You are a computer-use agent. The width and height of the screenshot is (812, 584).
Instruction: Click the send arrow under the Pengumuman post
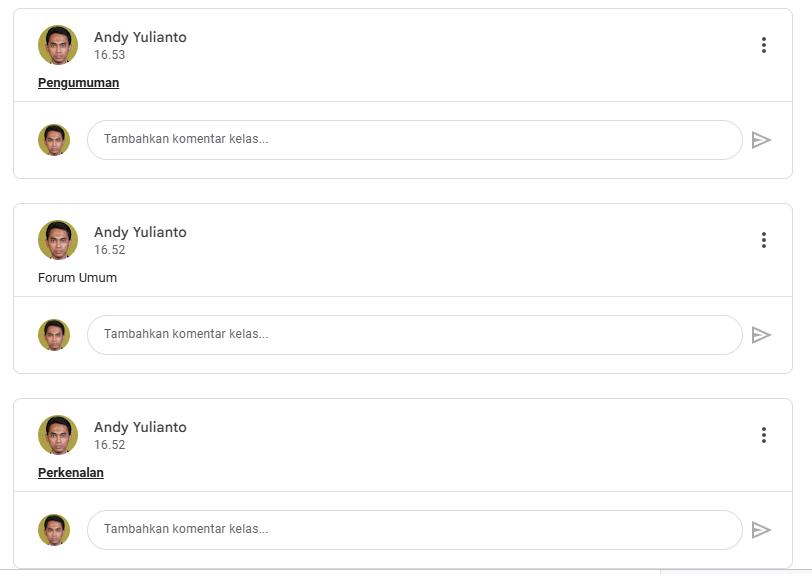[x=761, y=140]
